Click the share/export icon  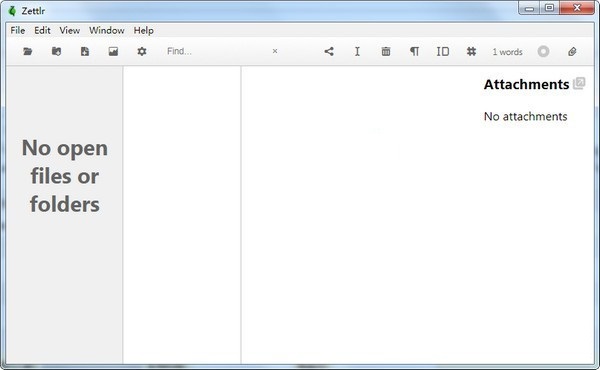[329, 51]
